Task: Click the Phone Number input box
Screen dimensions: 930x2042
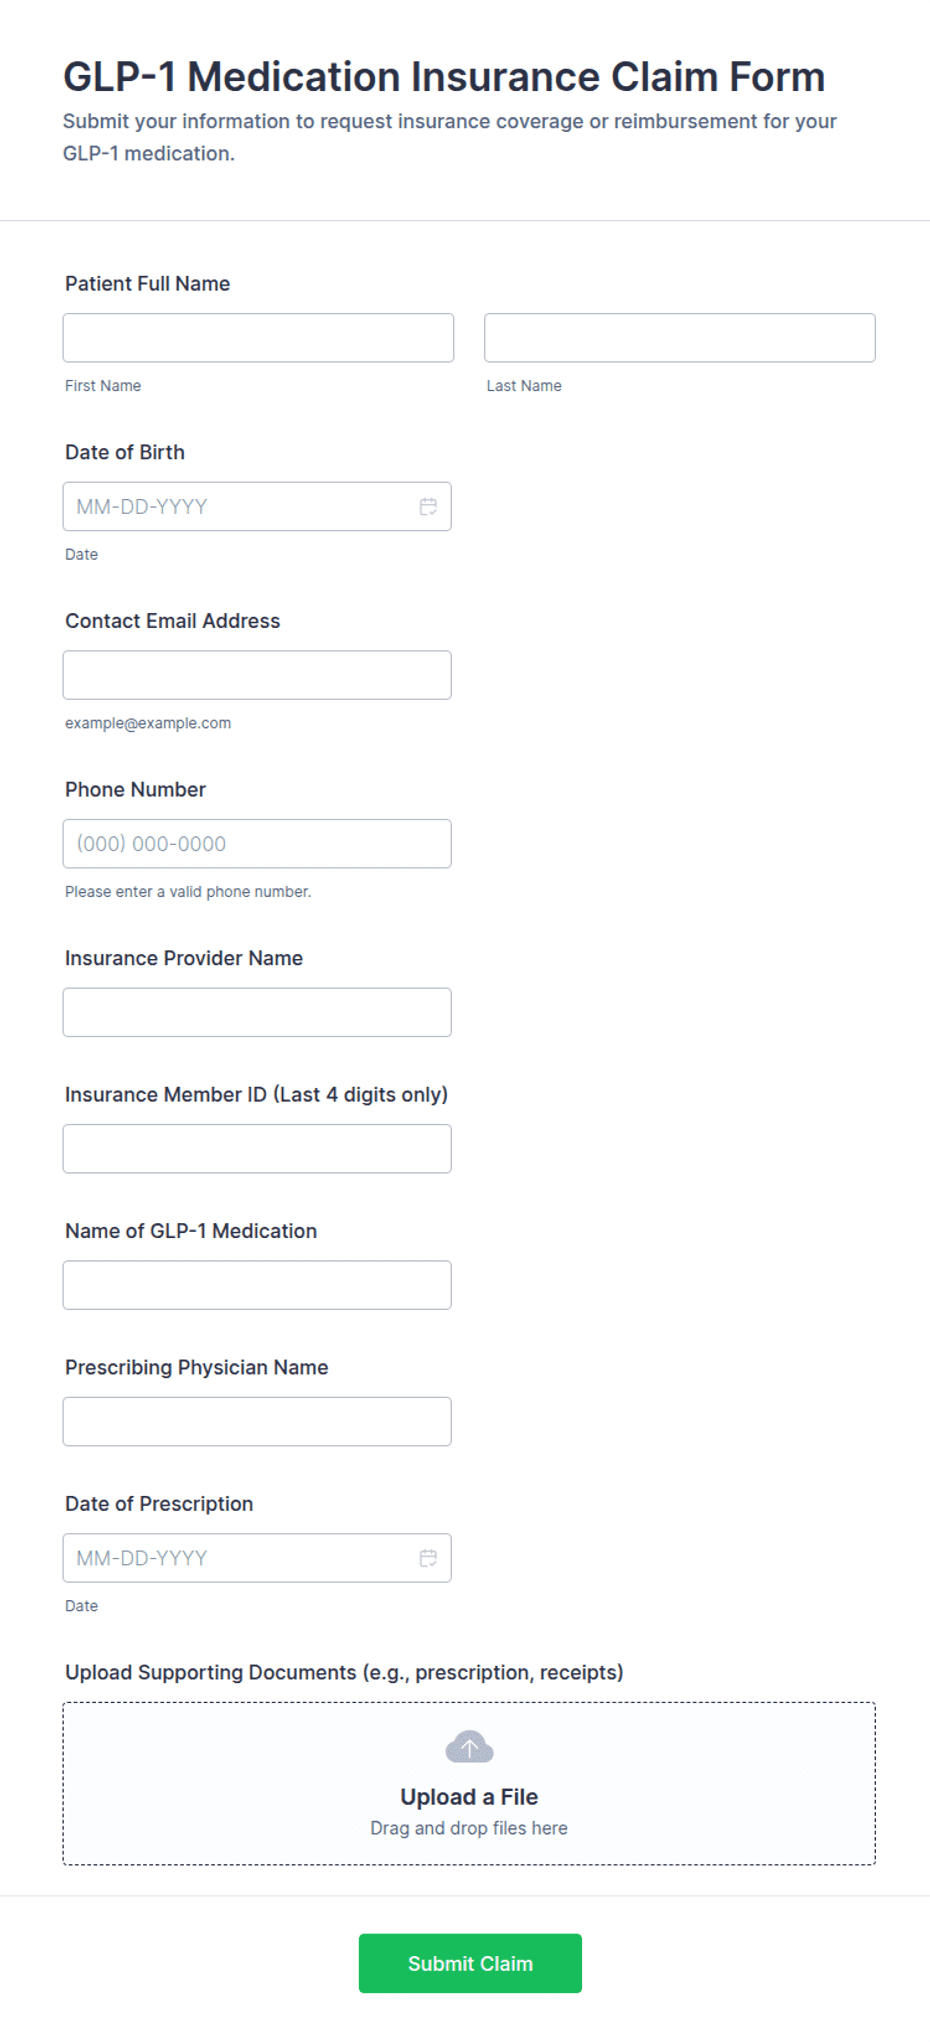Action: pyautogui.click(x=257, y=844)
